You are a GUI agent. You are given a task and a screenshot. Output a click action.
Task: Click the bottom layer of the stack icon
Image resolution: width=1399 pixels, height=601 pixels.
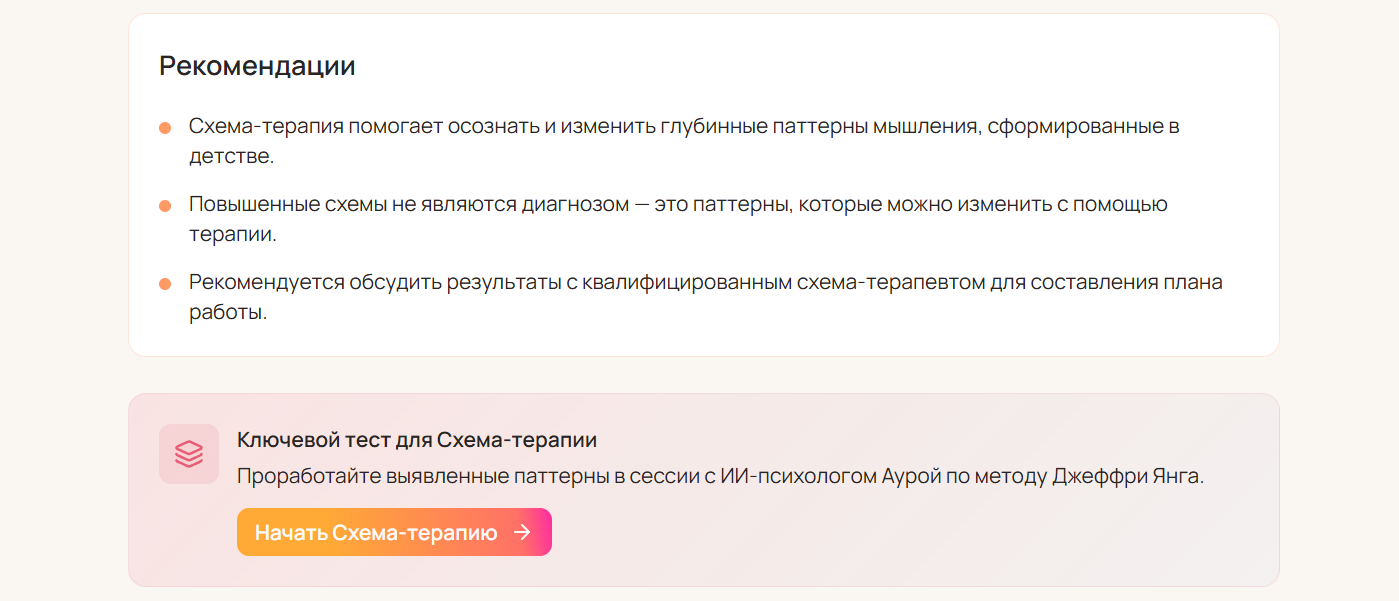tap(189, 461)
